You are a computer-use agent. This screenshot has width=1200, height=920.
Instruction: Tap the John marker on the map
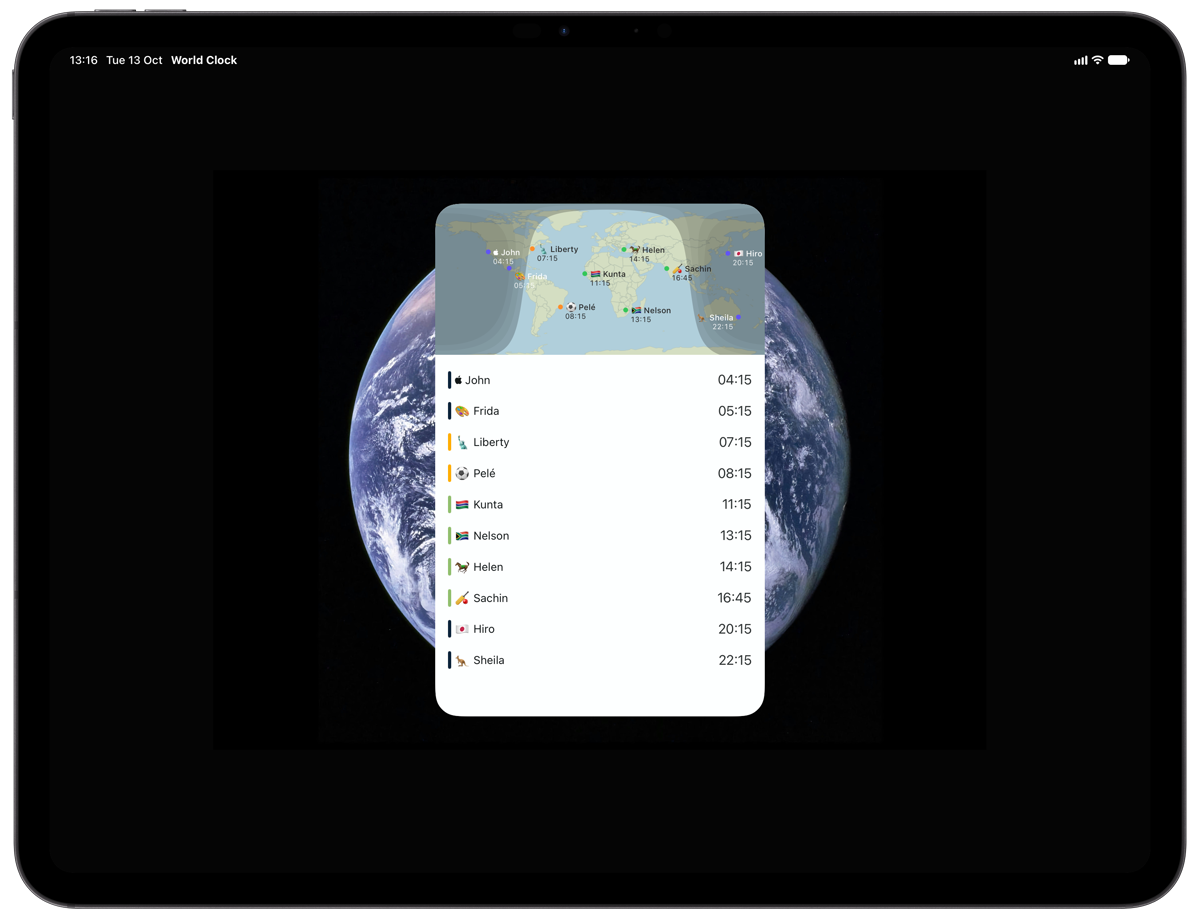coord(488,252)
